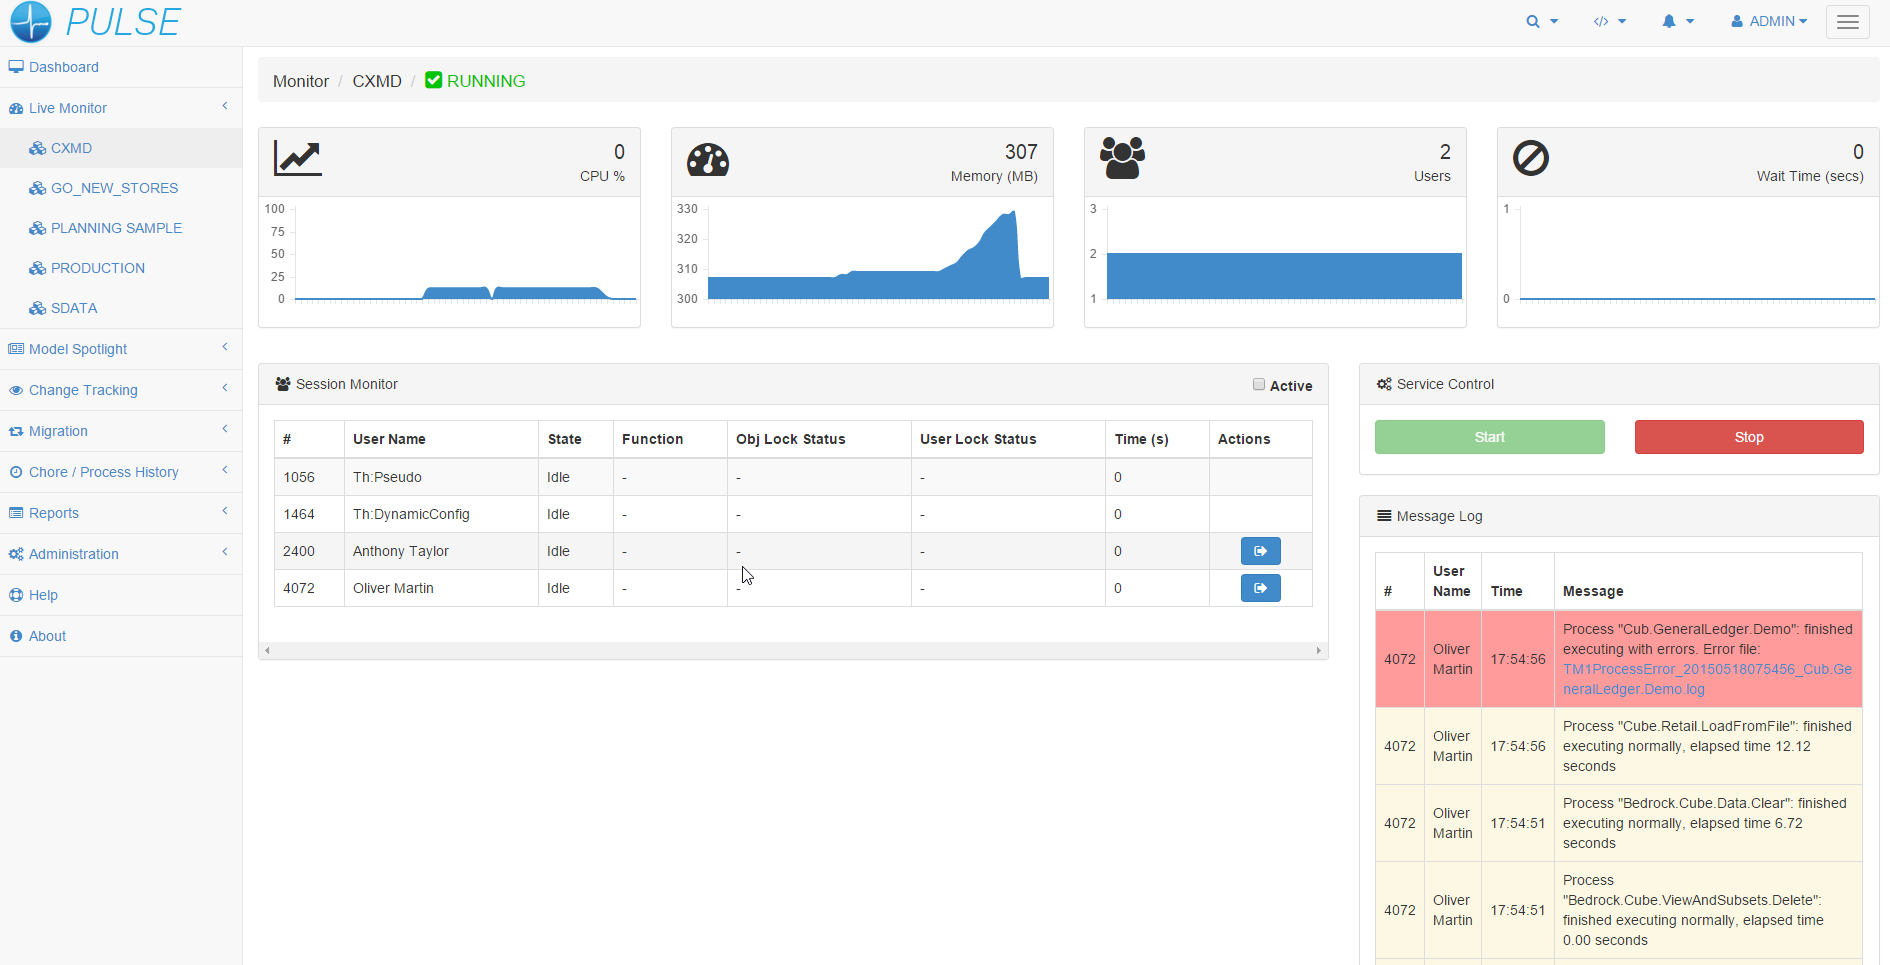Click the Message Log list icon
Screen dimensions: 1890x965
coord(1384,516)
